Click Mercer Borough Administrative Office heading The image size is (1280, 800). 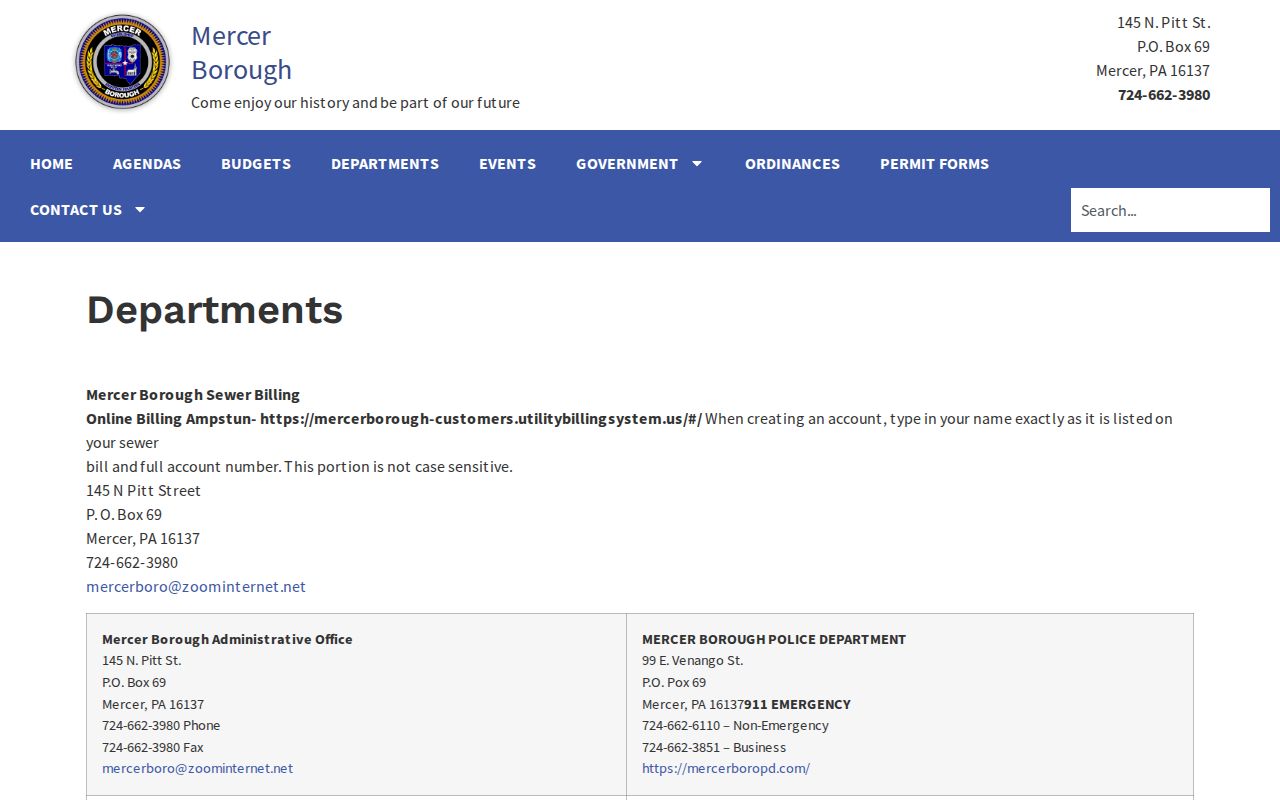click(227, 639)
